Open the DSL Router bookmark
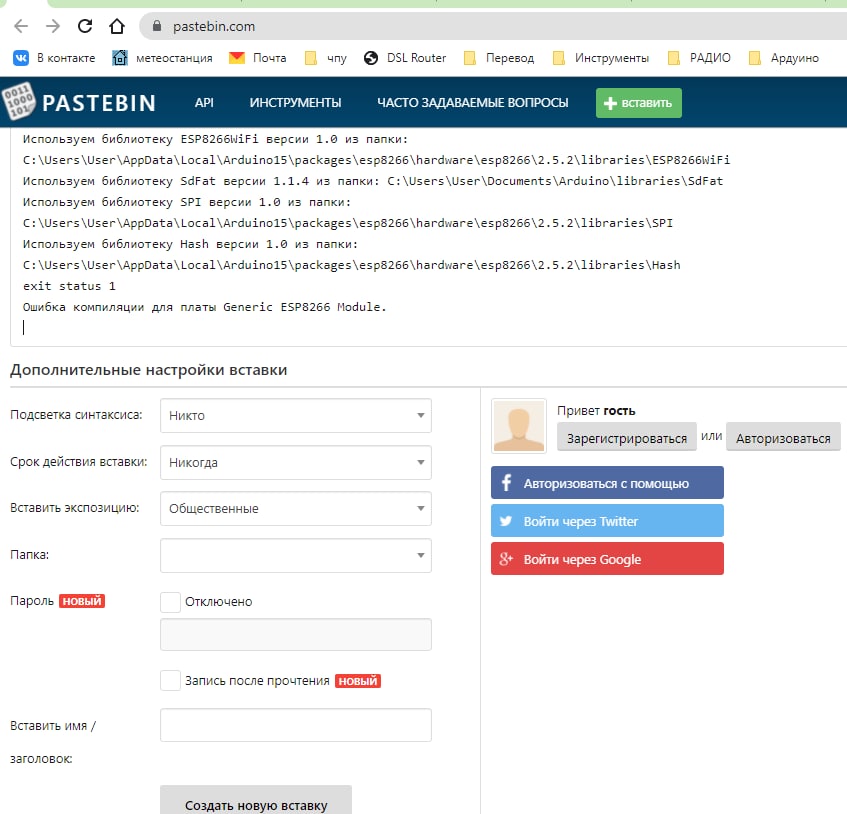 tap(405, 58)
